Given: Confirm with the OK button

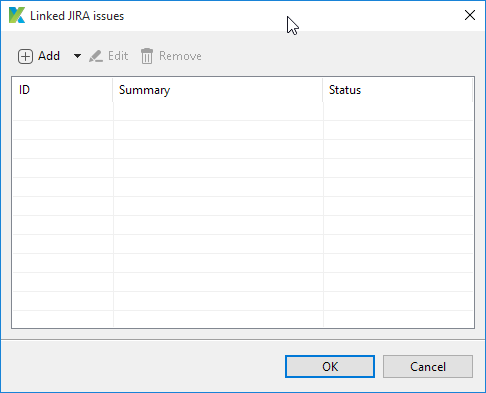Looking at the screenshot, I should 330,367.
